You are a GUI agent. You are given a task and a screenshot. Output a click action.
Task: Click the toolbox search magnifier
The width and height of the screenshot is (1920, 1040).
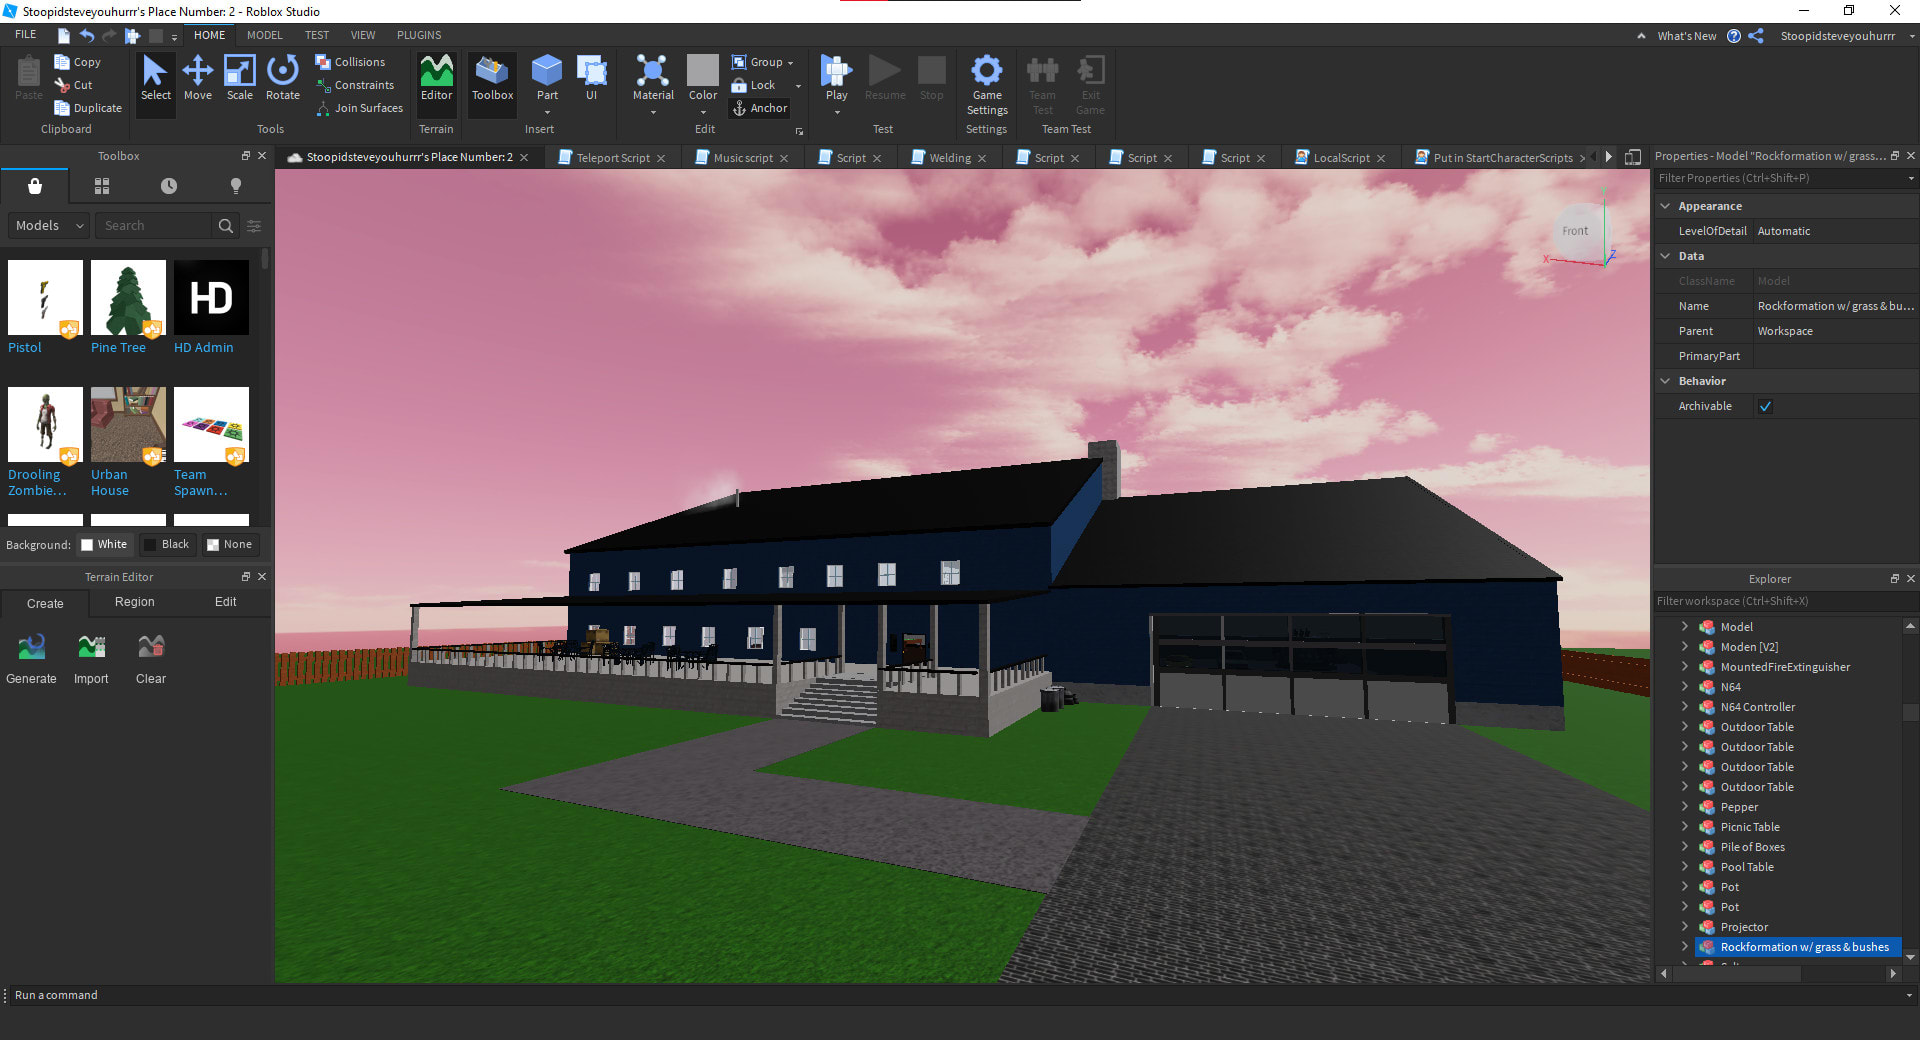click(x=226, y=226)
